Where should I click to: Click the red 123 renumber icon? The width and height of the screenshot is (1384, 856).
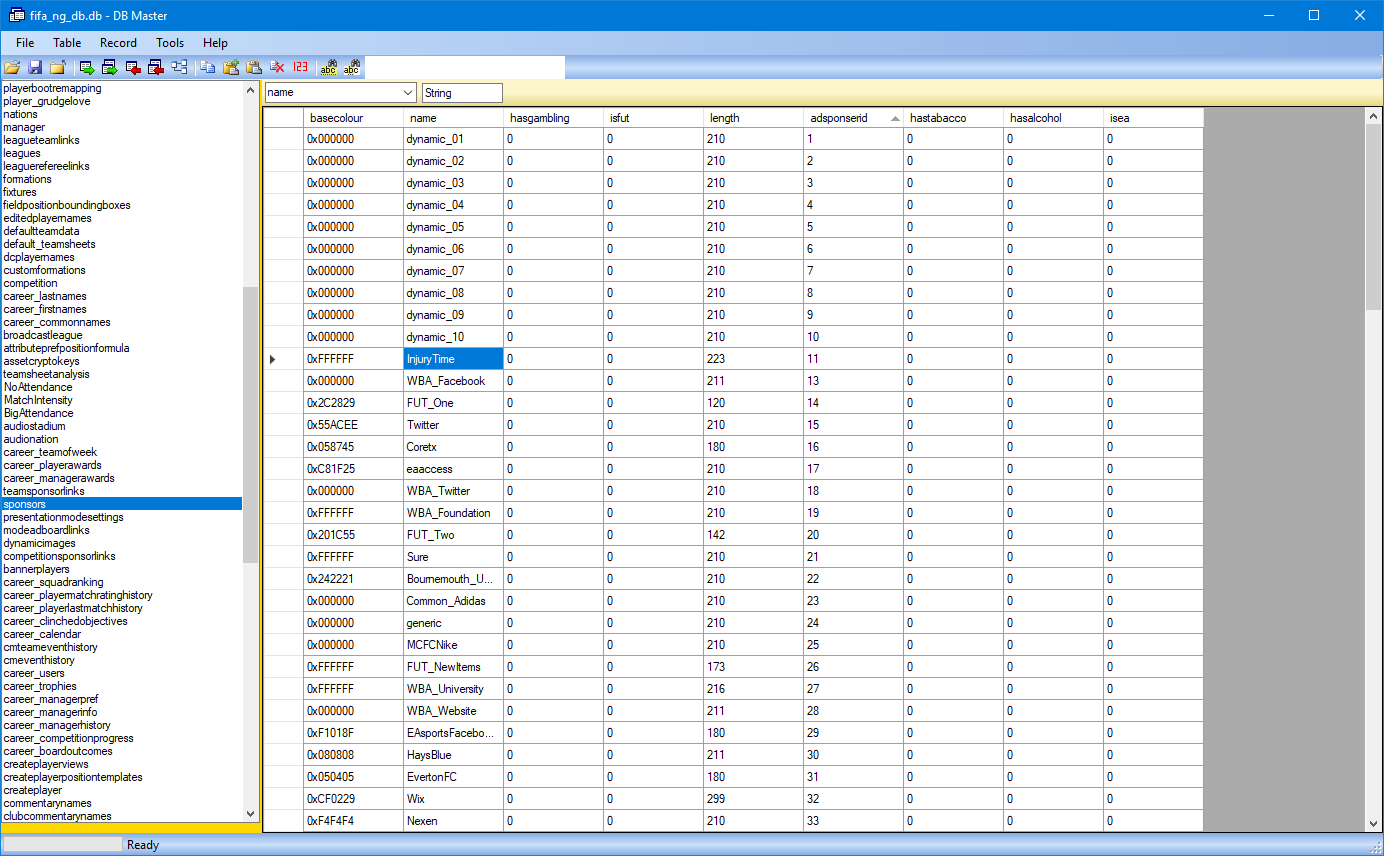click(300, 68)
